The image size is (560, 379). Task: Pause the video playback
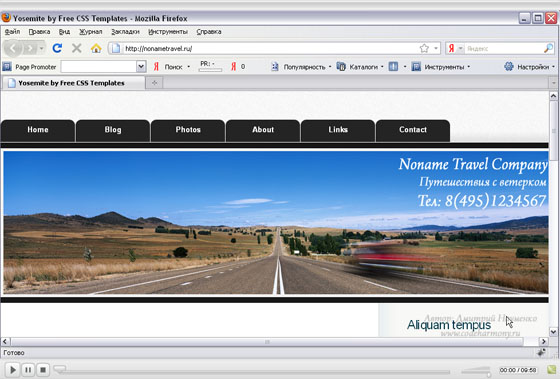pos(28,370)
